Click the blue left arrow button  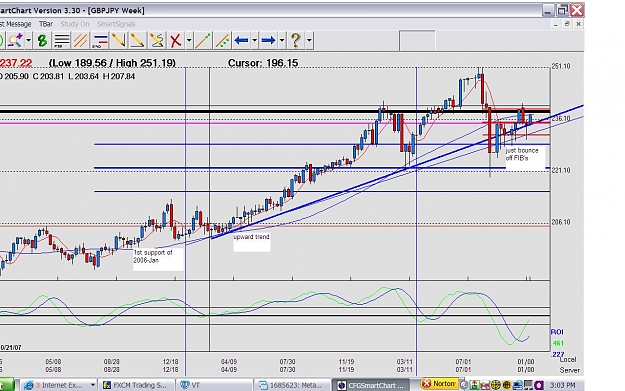[x=242, y=40]
